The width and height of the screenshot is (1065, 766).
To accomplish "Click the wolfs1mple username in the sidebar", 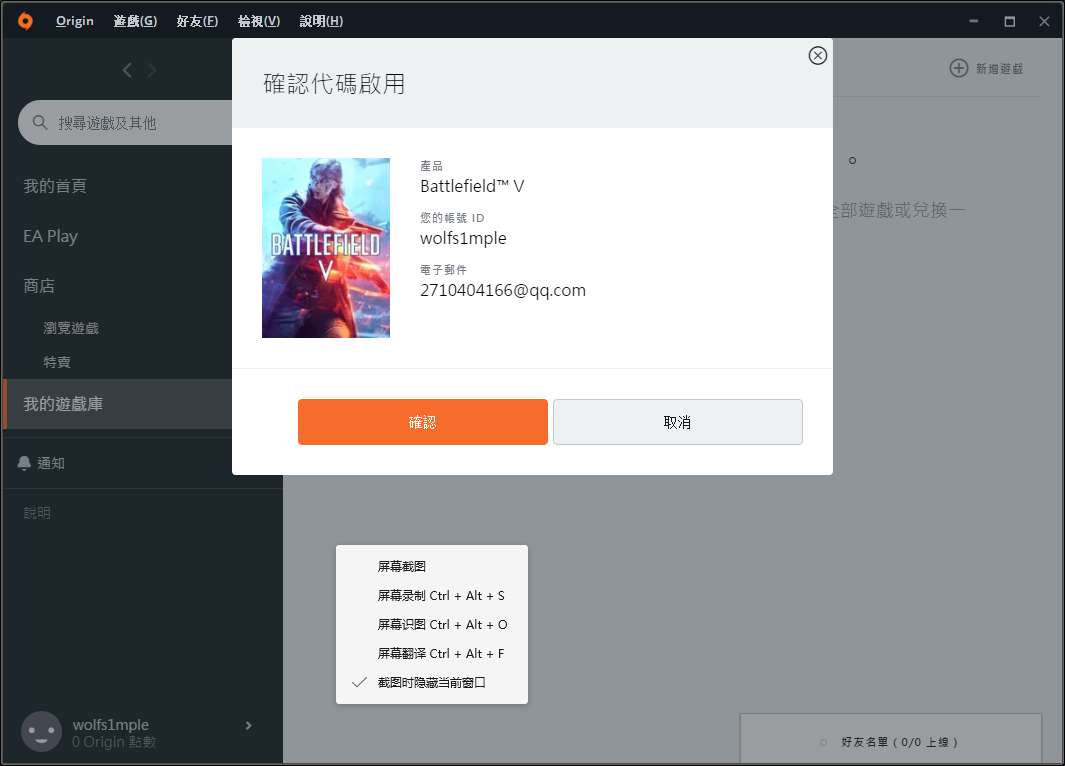I will [111, 725].
